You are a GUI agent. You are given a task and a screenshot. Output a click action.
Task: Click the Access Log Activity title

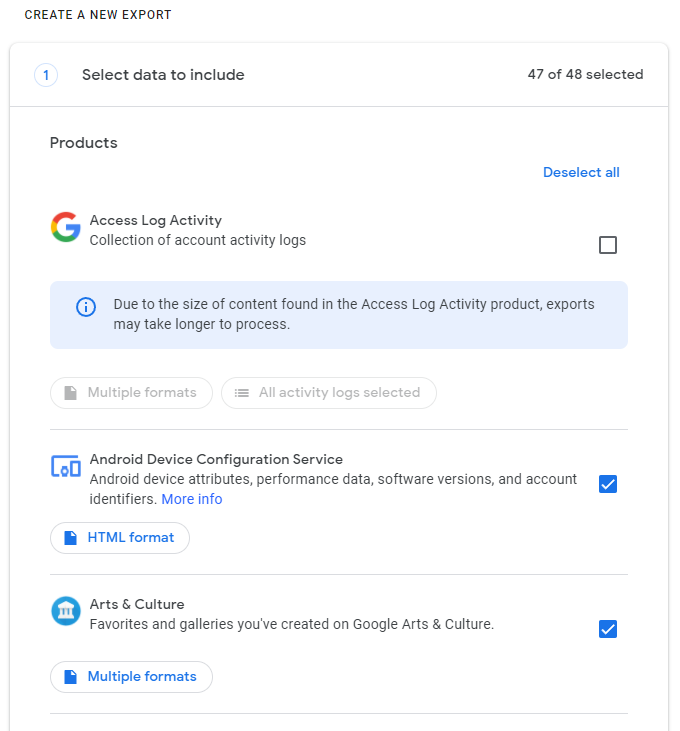156,220
